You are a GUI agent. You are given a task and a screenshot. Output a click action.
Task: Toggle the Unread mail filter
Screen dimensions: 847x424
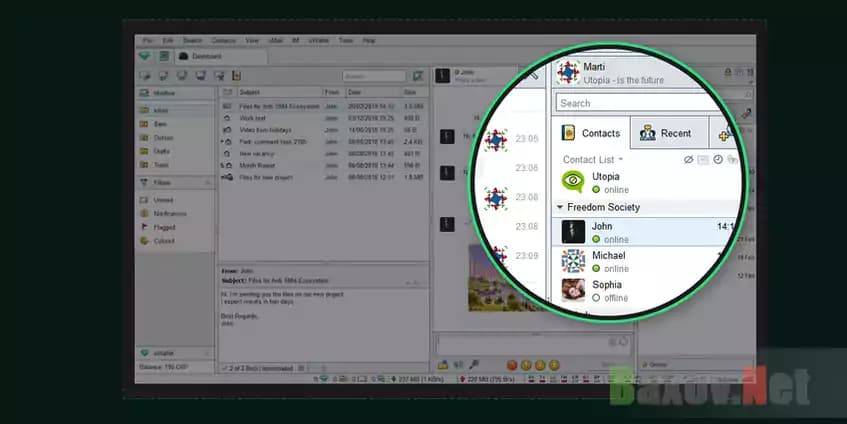(163, 200)
